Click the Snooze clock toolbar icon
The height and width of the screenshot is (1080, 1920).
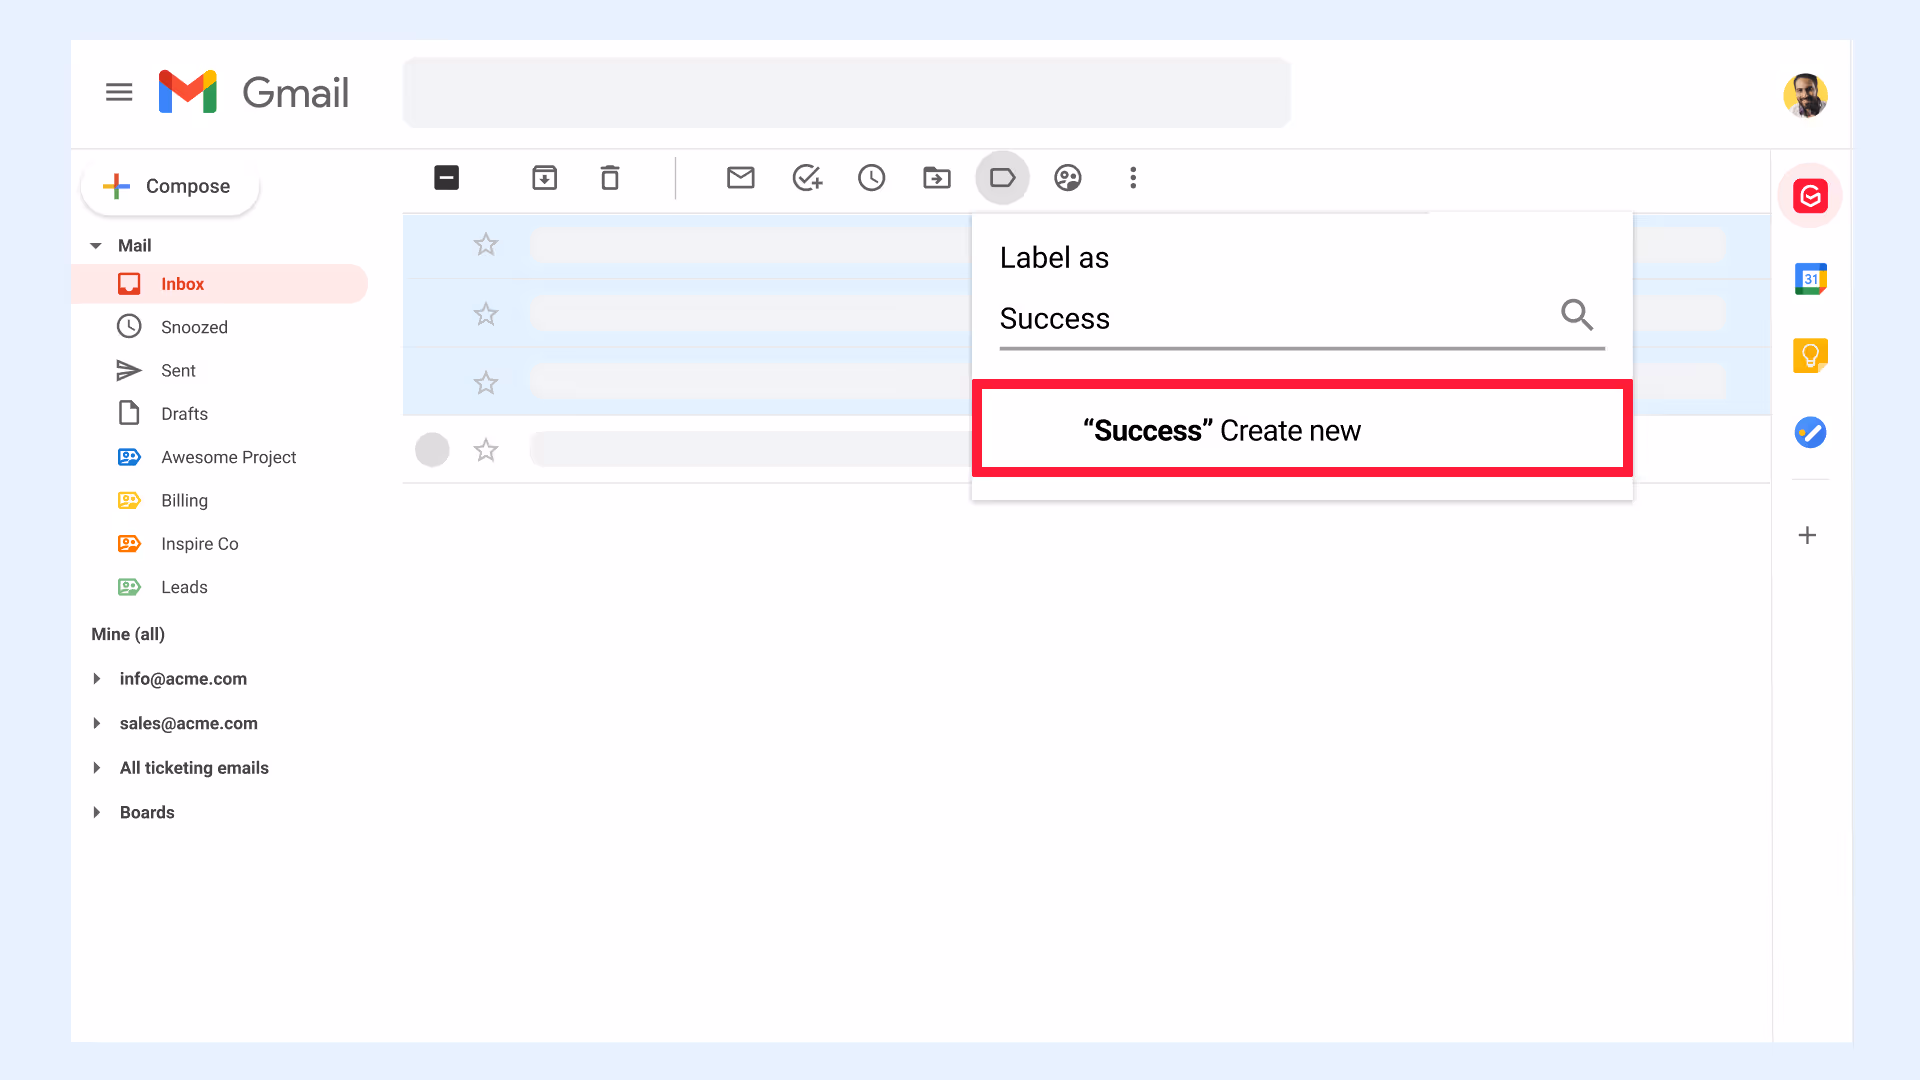[x=872, y=178]
